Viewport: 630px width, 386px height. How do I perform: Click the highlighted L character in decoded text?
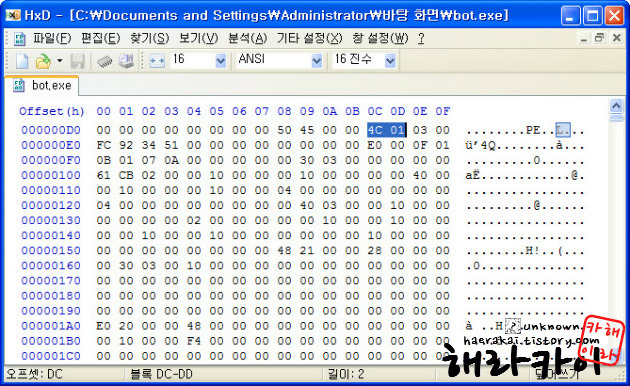tap(559, 131)
